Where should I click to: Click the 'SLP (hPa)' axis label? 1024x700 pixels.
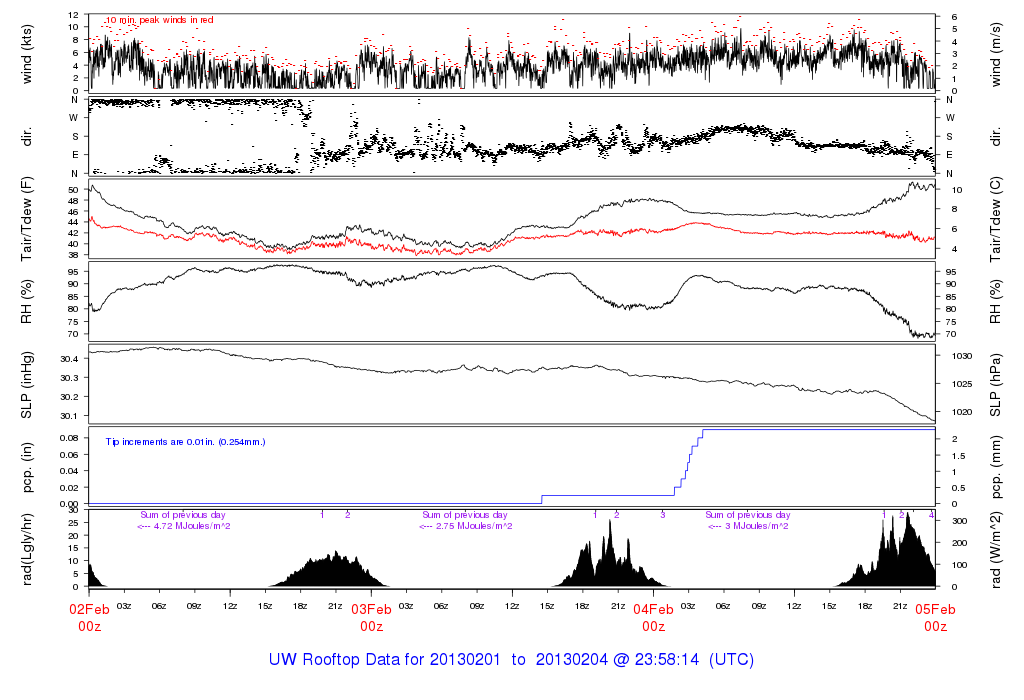coord(995,385)
